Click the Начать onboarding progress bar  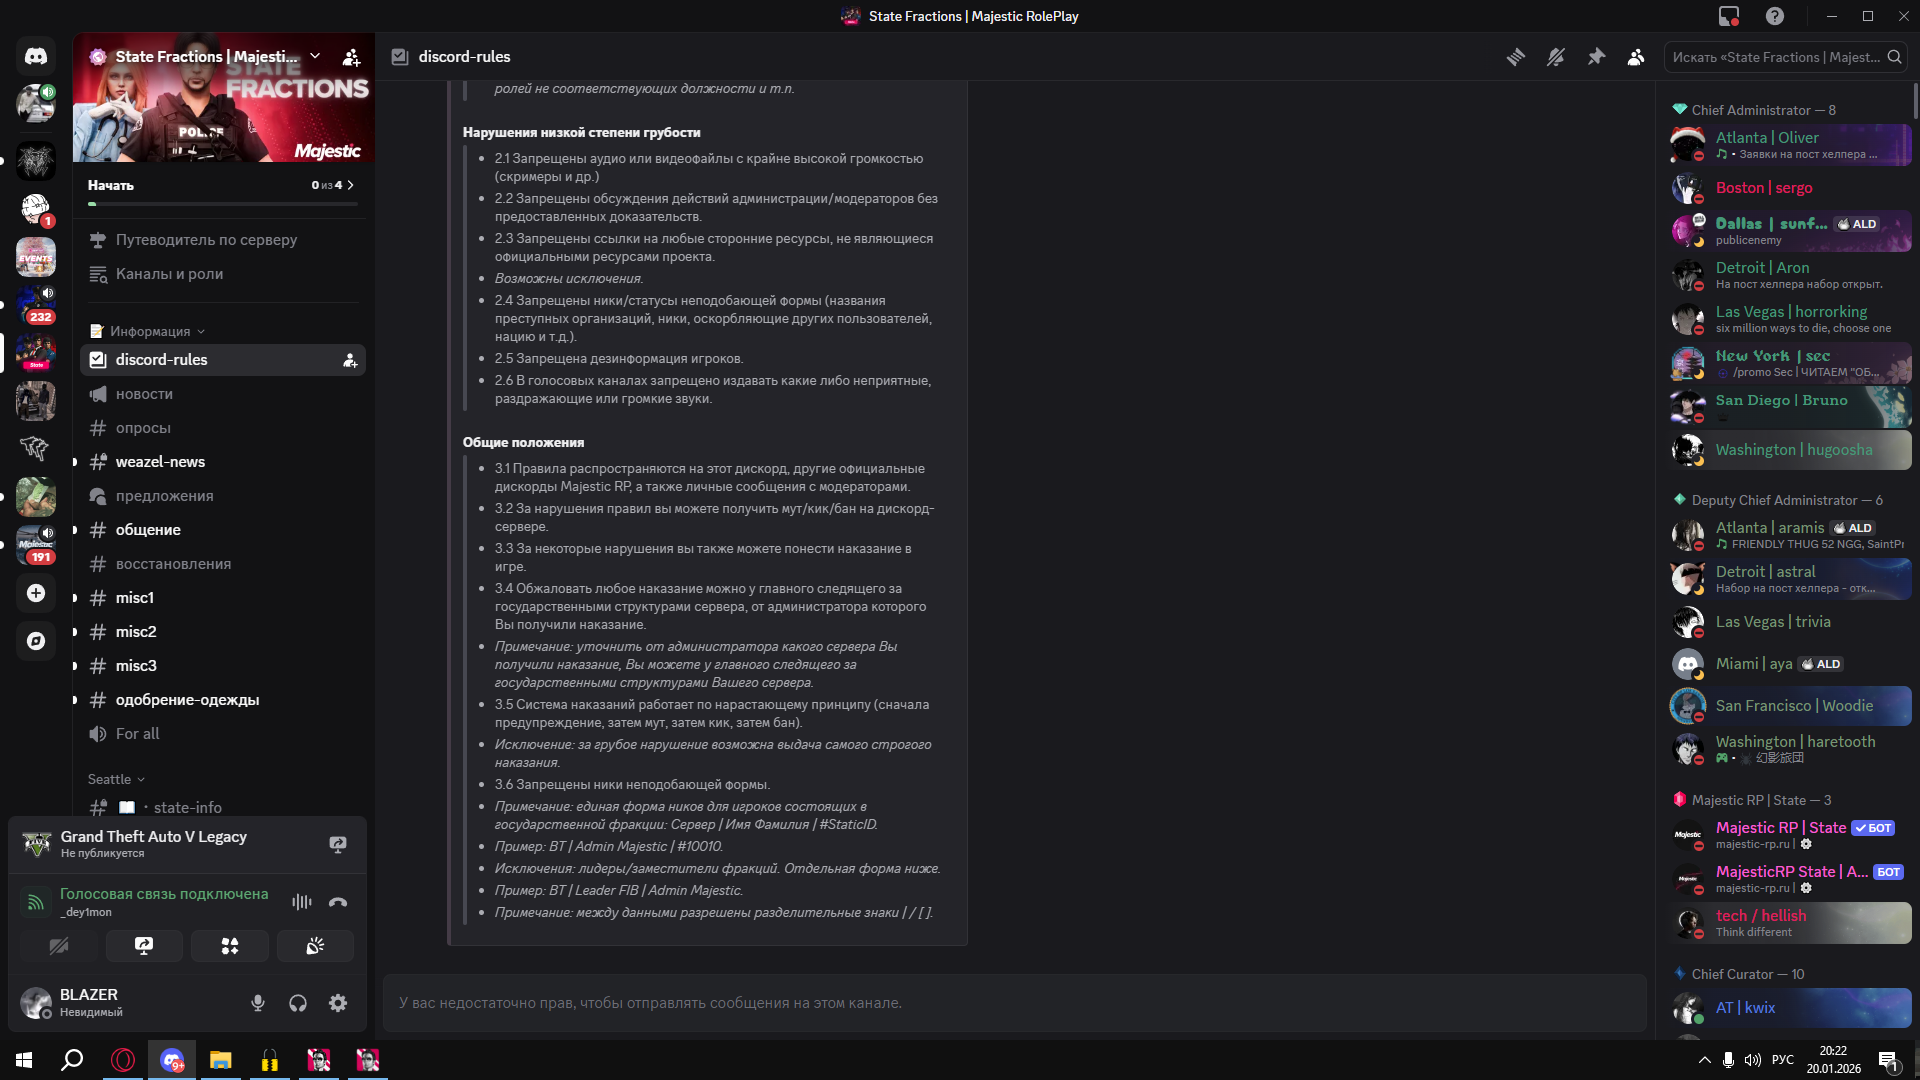[222, 204]
